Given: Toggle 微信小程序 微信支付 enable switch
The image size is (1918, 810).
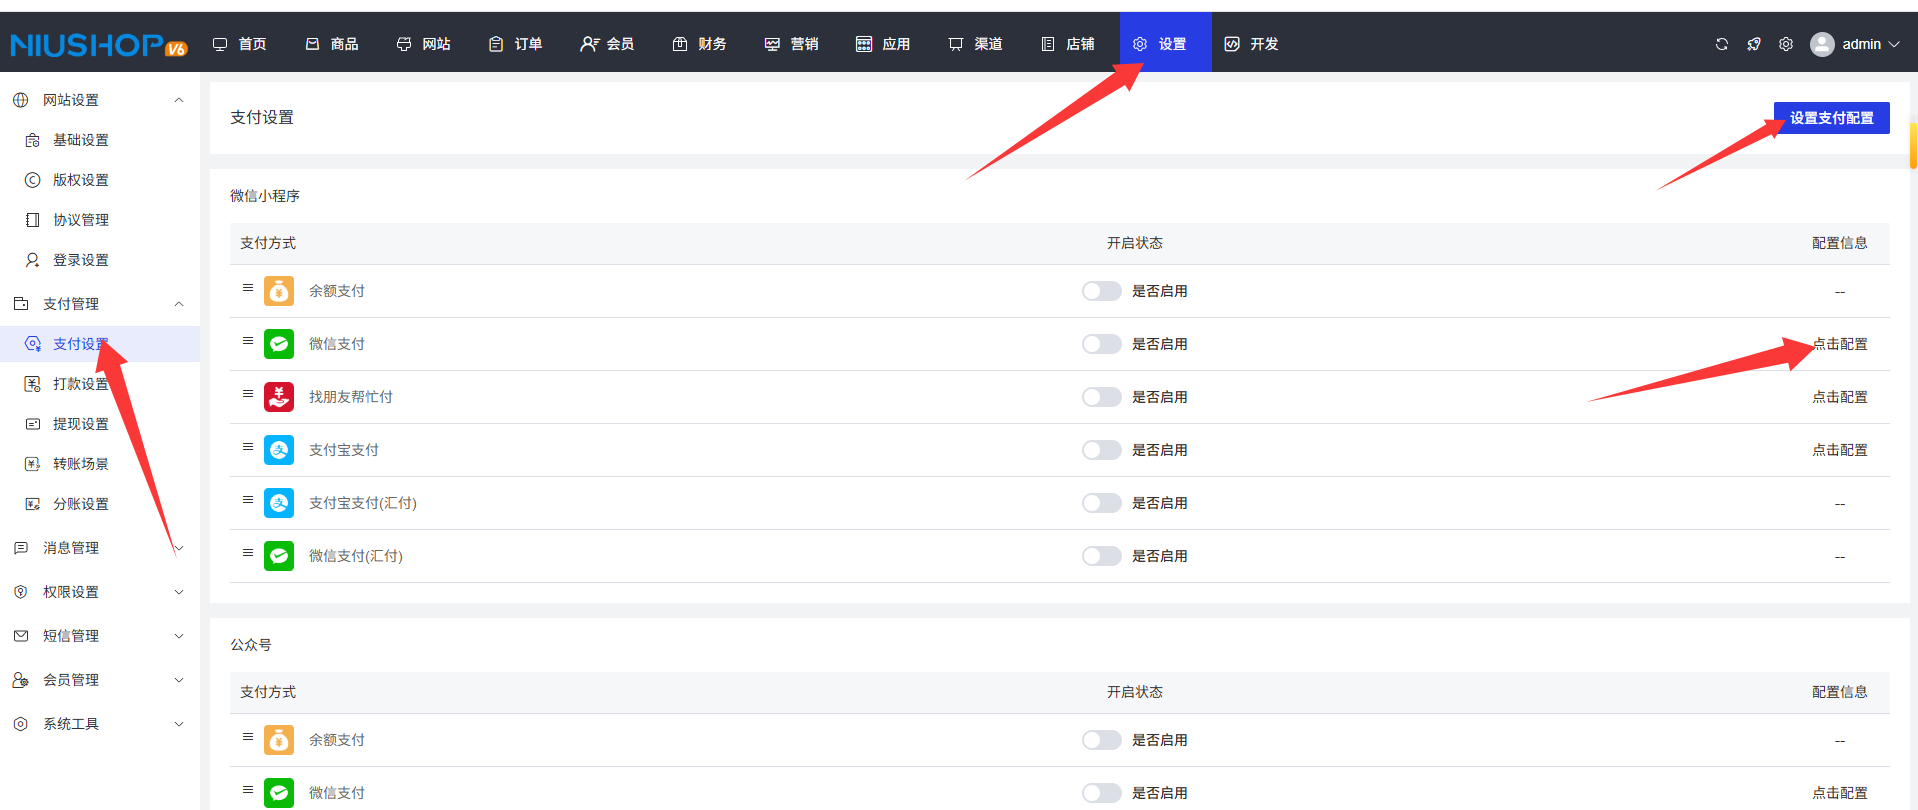Looking at the screenshot, I should (x=1101, y=344).
